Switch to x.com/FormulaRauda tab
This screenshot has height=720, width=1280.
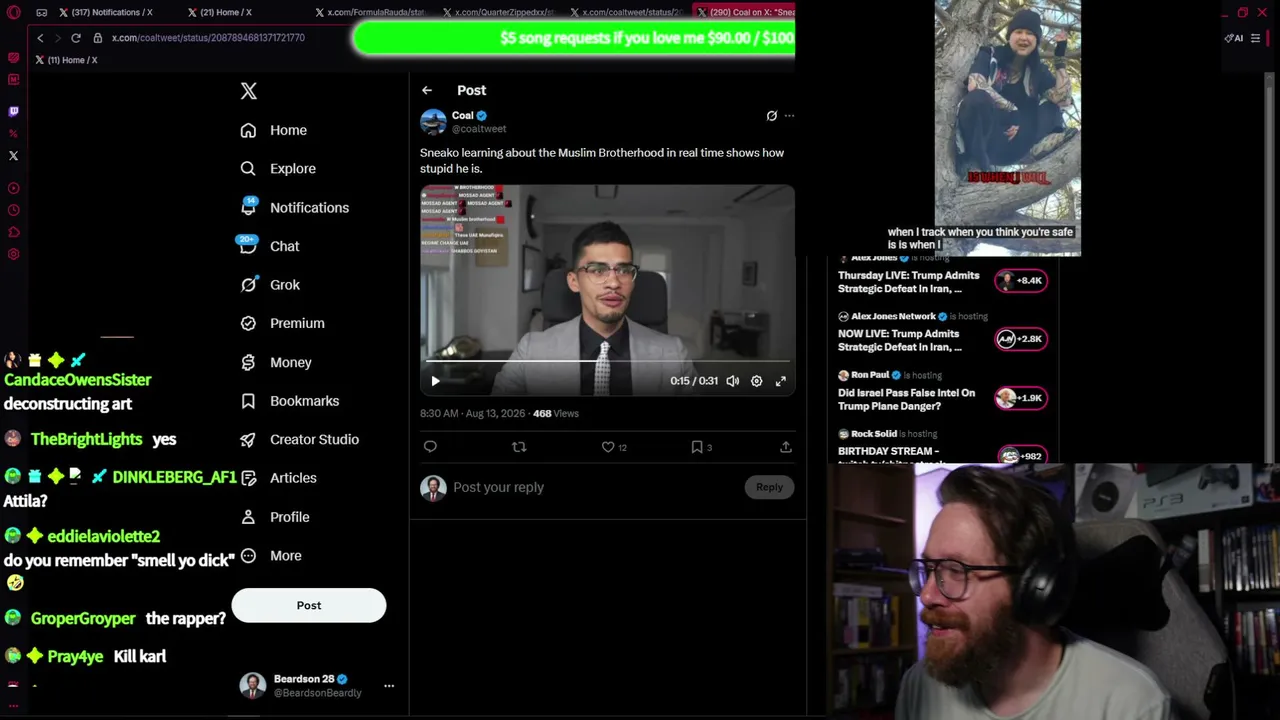370,13
